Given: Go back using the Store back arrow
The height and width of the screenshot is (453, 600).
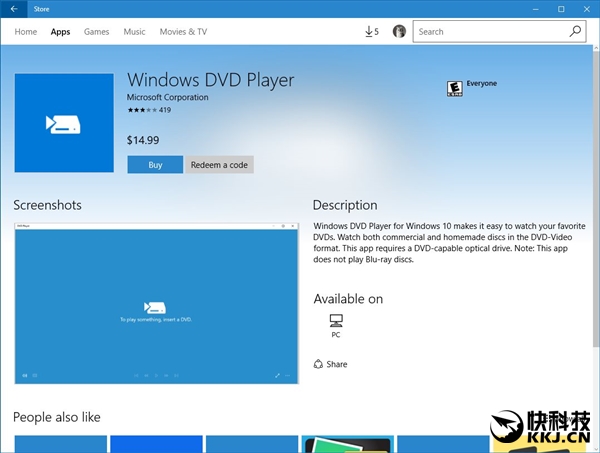Looking at the screenshot, I should 14,9.
